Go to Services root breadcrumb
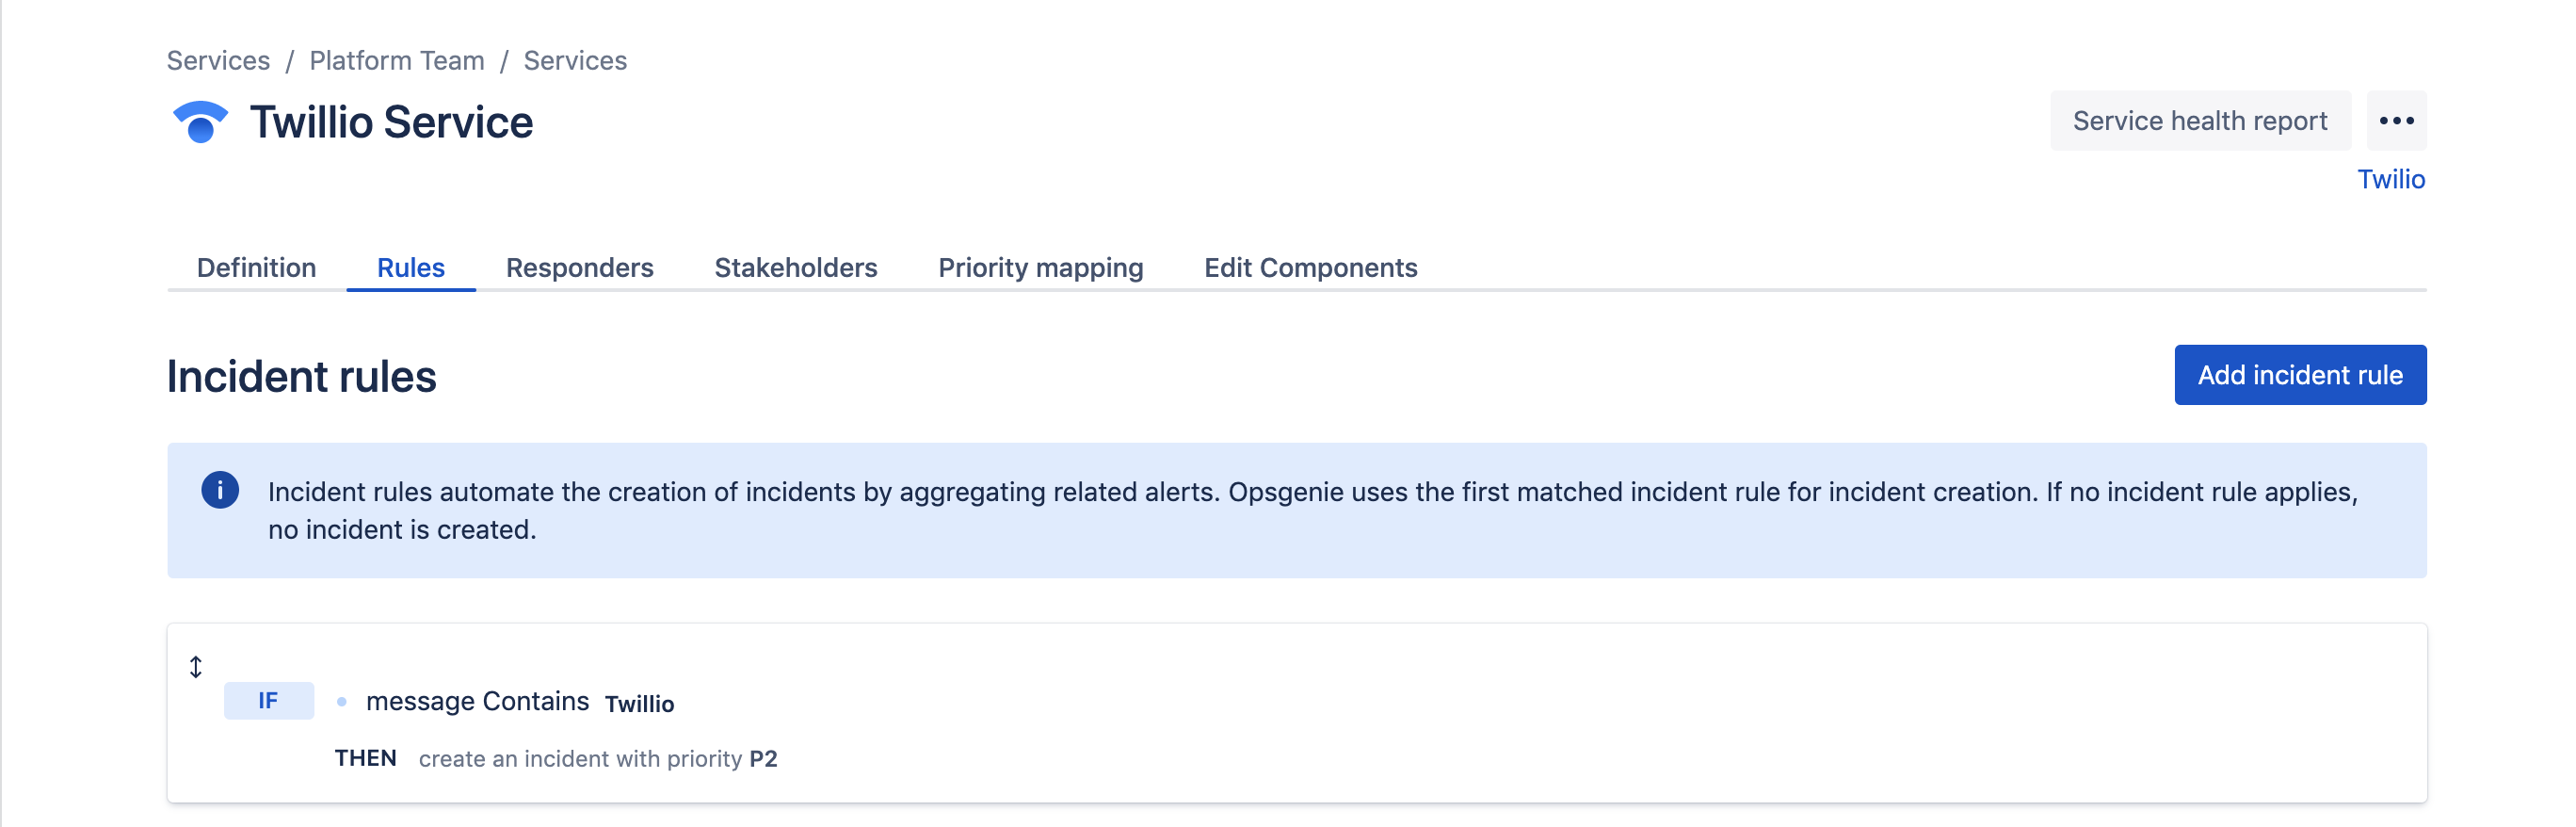The width and height of the screenshot is (2576, 827). point(218,61)
